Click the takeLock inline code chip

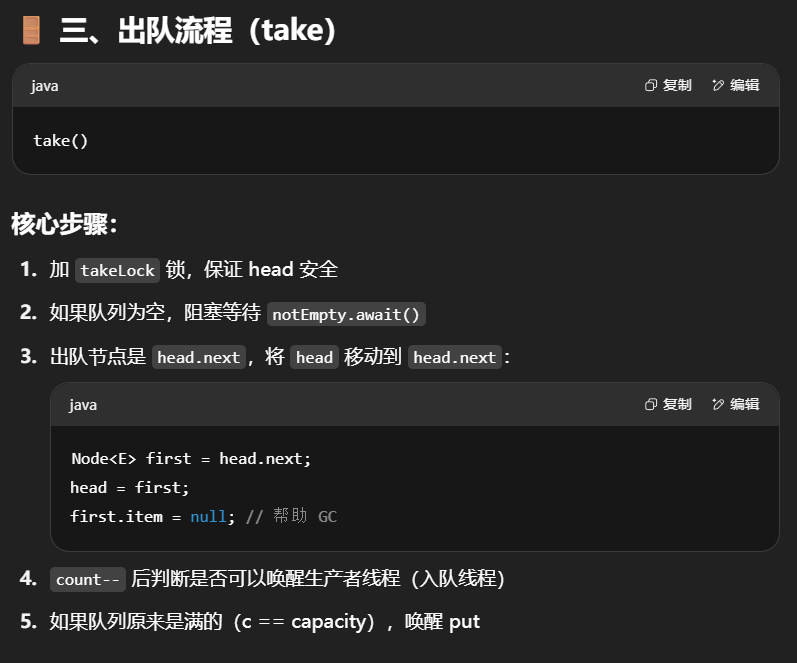[x=118, y=270]
